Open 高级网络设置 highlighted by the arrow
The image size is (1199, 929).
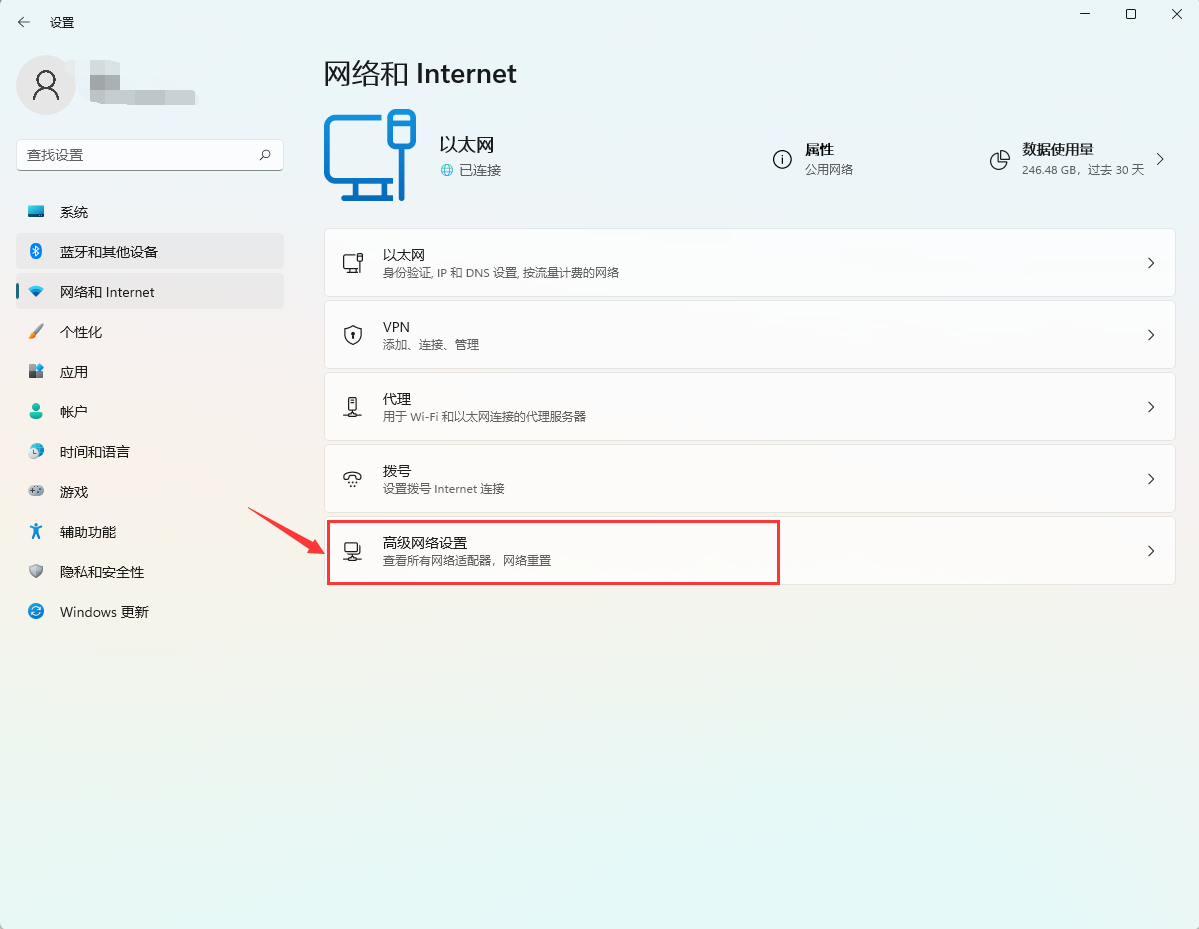click(x=553, y=550)
